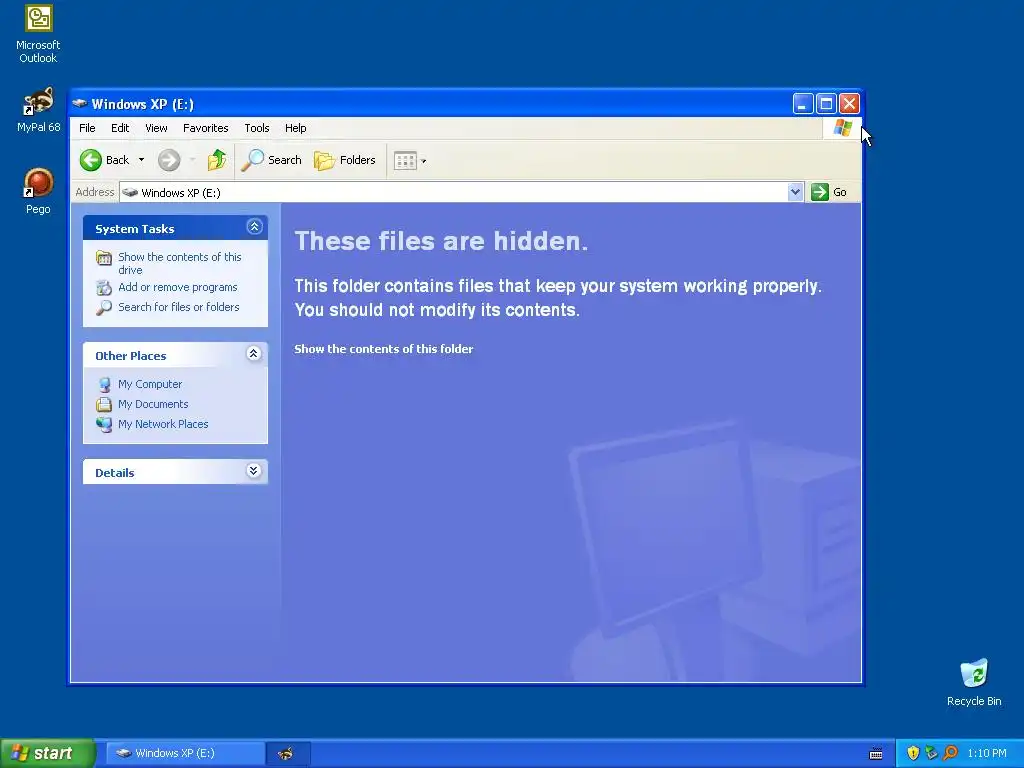Click the Windows flag logo in menu bar

pyautogui.click(x=842, y=127)
